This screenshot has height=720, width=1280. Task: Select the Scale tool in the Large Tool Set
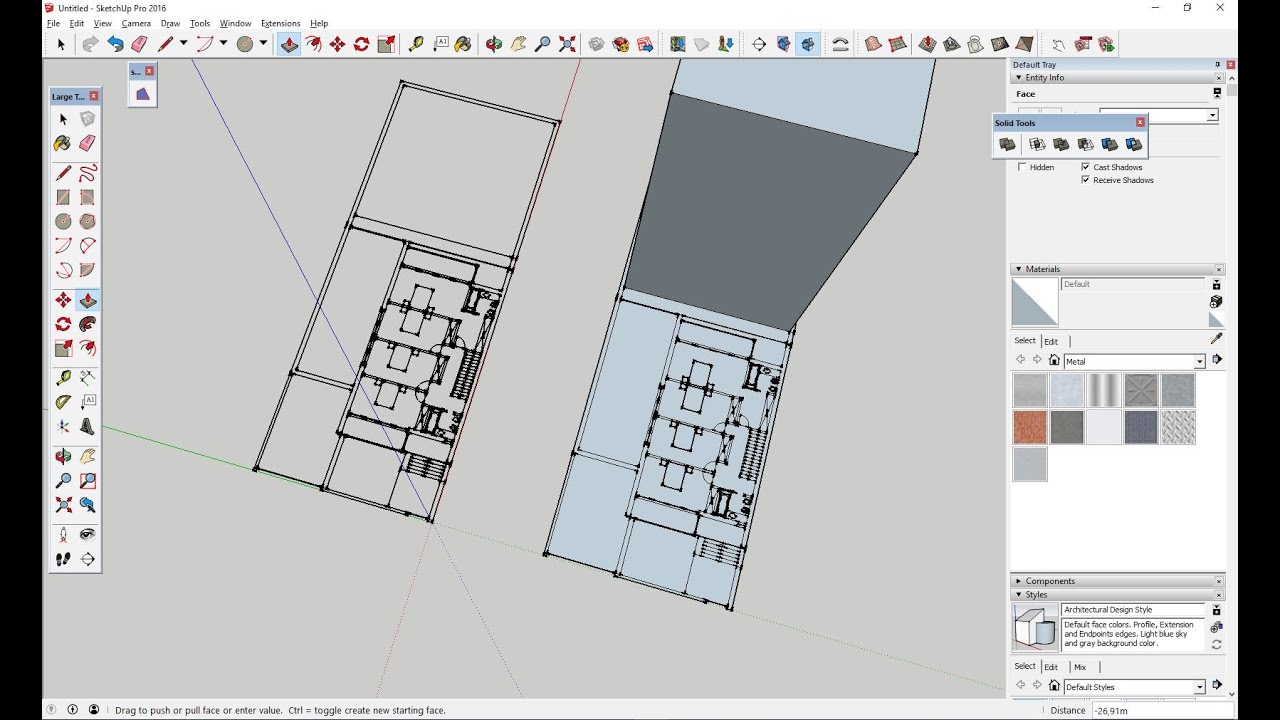[x=63, y=348]
